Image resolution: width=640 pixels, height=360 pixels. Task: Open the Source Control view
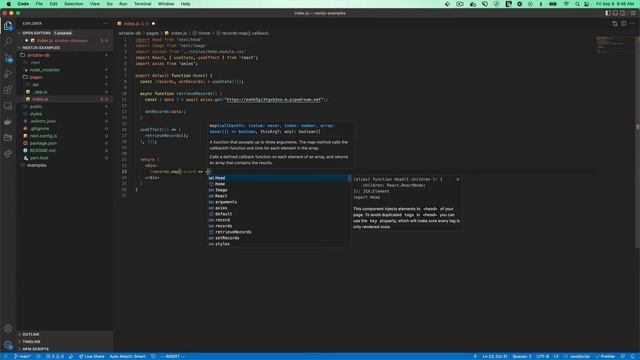[x=8, y=58]
